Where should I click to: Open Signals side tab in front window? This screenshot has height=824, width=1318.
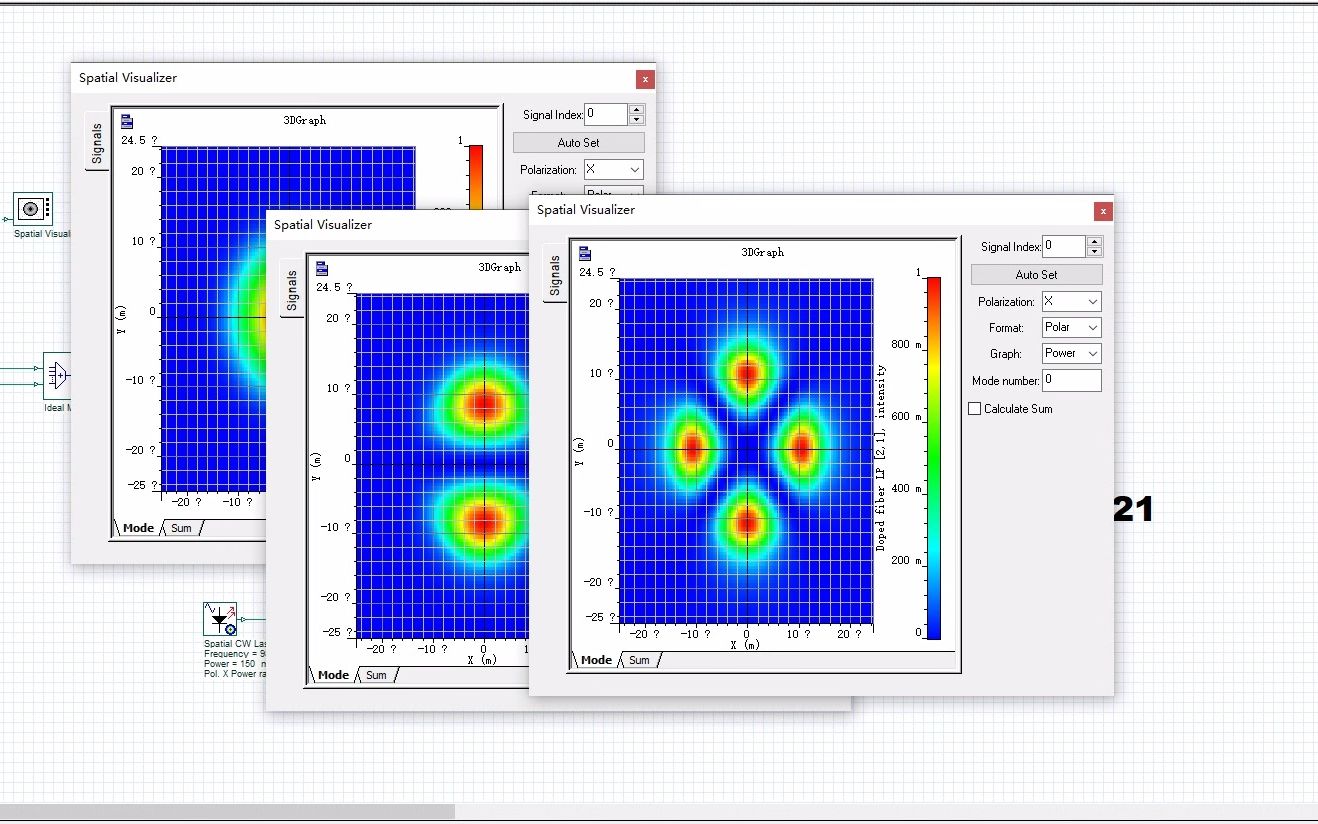pyautogui.click(x=556, y=275)
